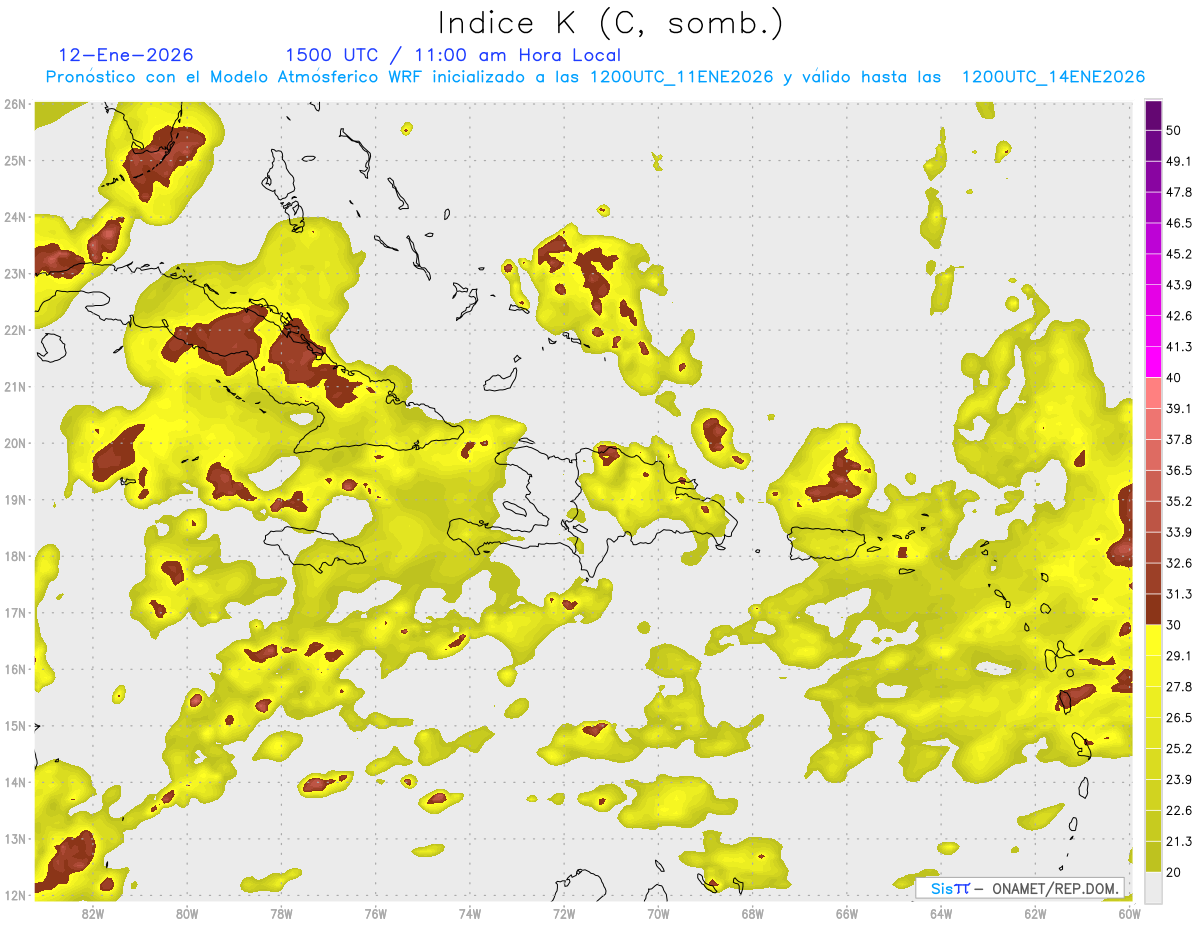Click the 'Pronóstico con el Modelo Atmosférico WRF' forecast line
Image resolution: width=1200 pixels, height=927 pixels.
595,77
